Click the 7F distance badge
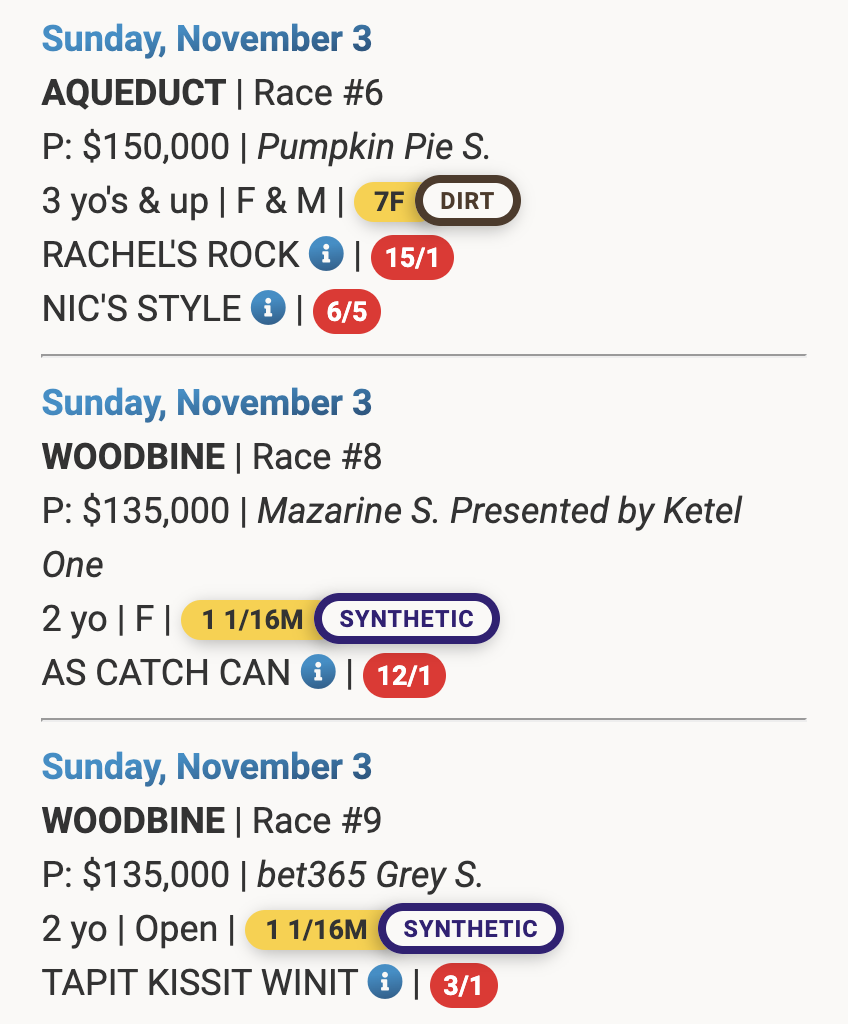The width and height of the screenshot is (848, 1024). [x=388, y=202]
